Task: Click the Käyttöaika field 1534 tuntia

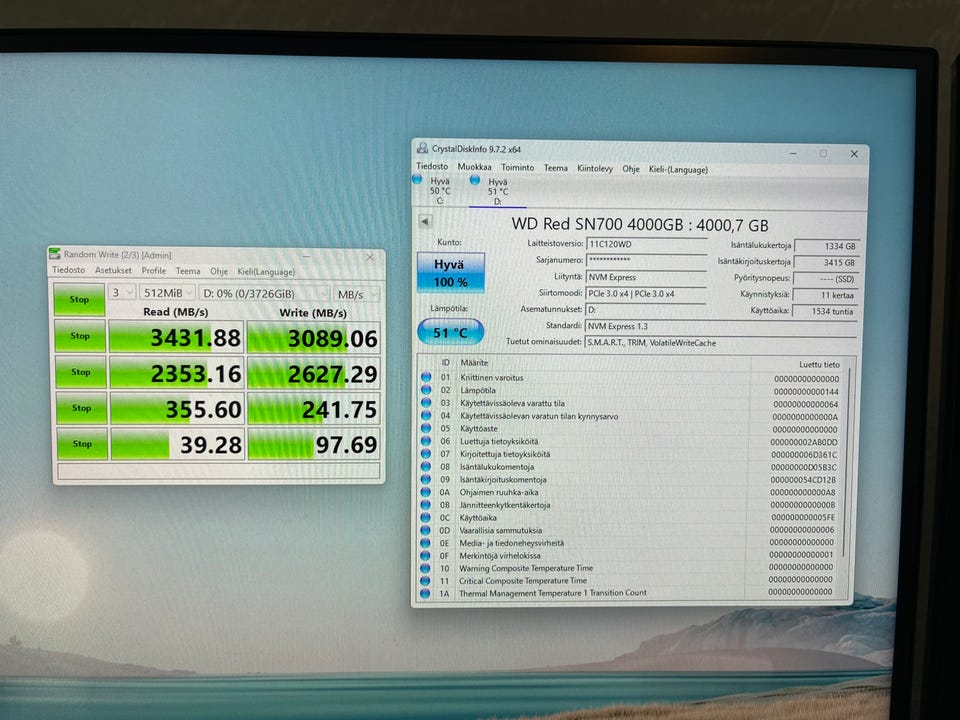Action: [x=826, y=311]
